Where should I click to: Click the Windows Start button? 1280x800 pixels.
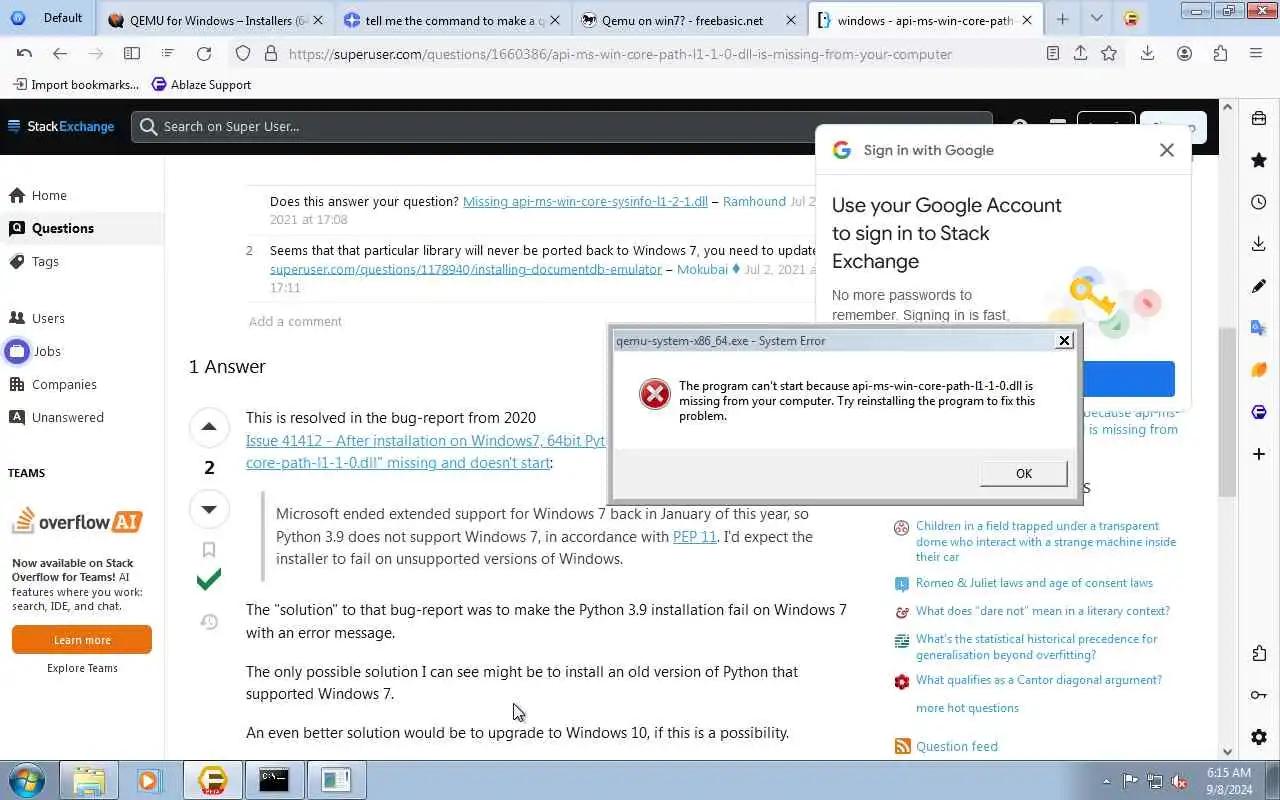coord(26,780)
